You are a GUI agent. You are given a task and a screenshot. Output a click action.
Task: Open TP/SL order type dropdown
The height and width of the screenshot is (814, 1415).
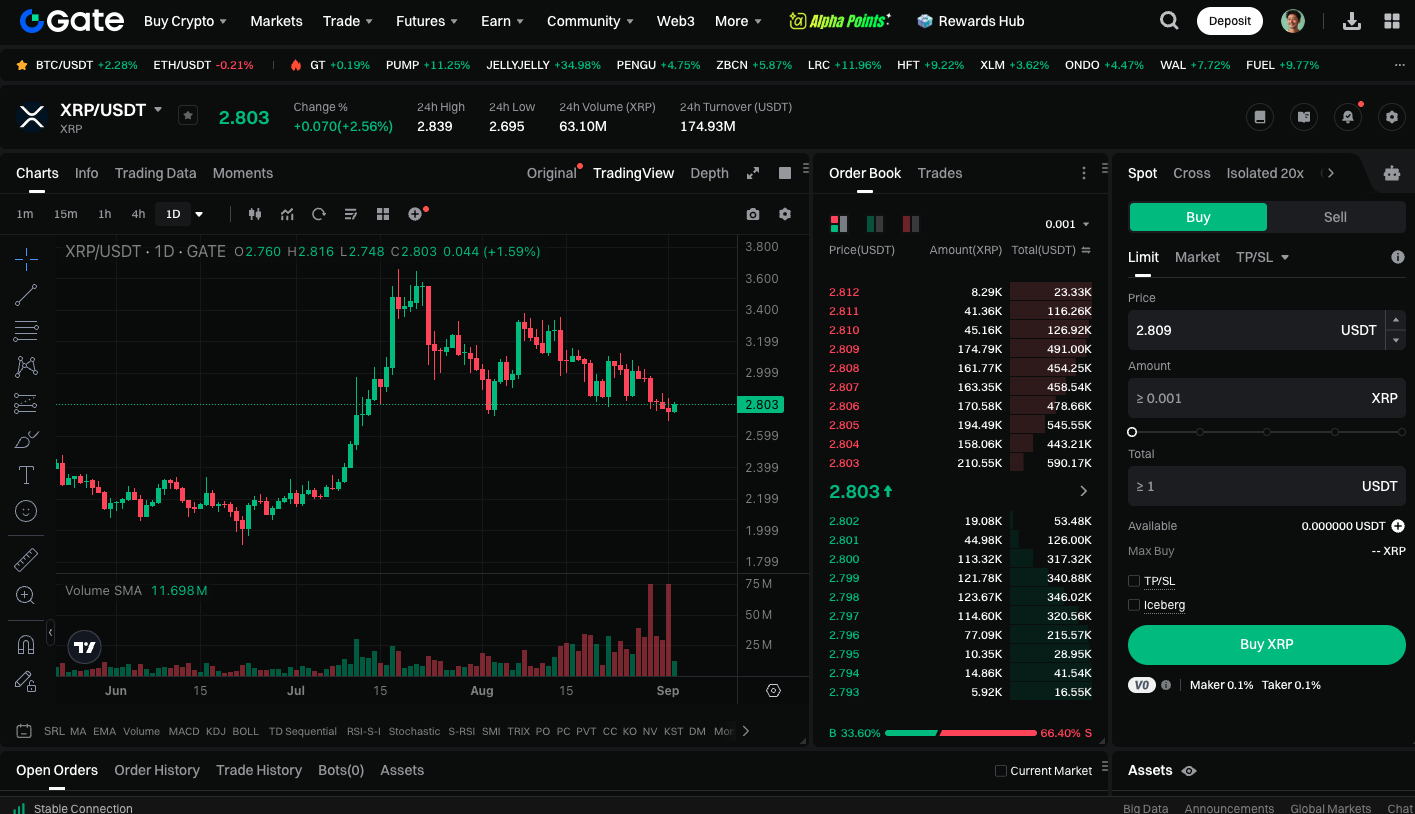point(1263,257)
